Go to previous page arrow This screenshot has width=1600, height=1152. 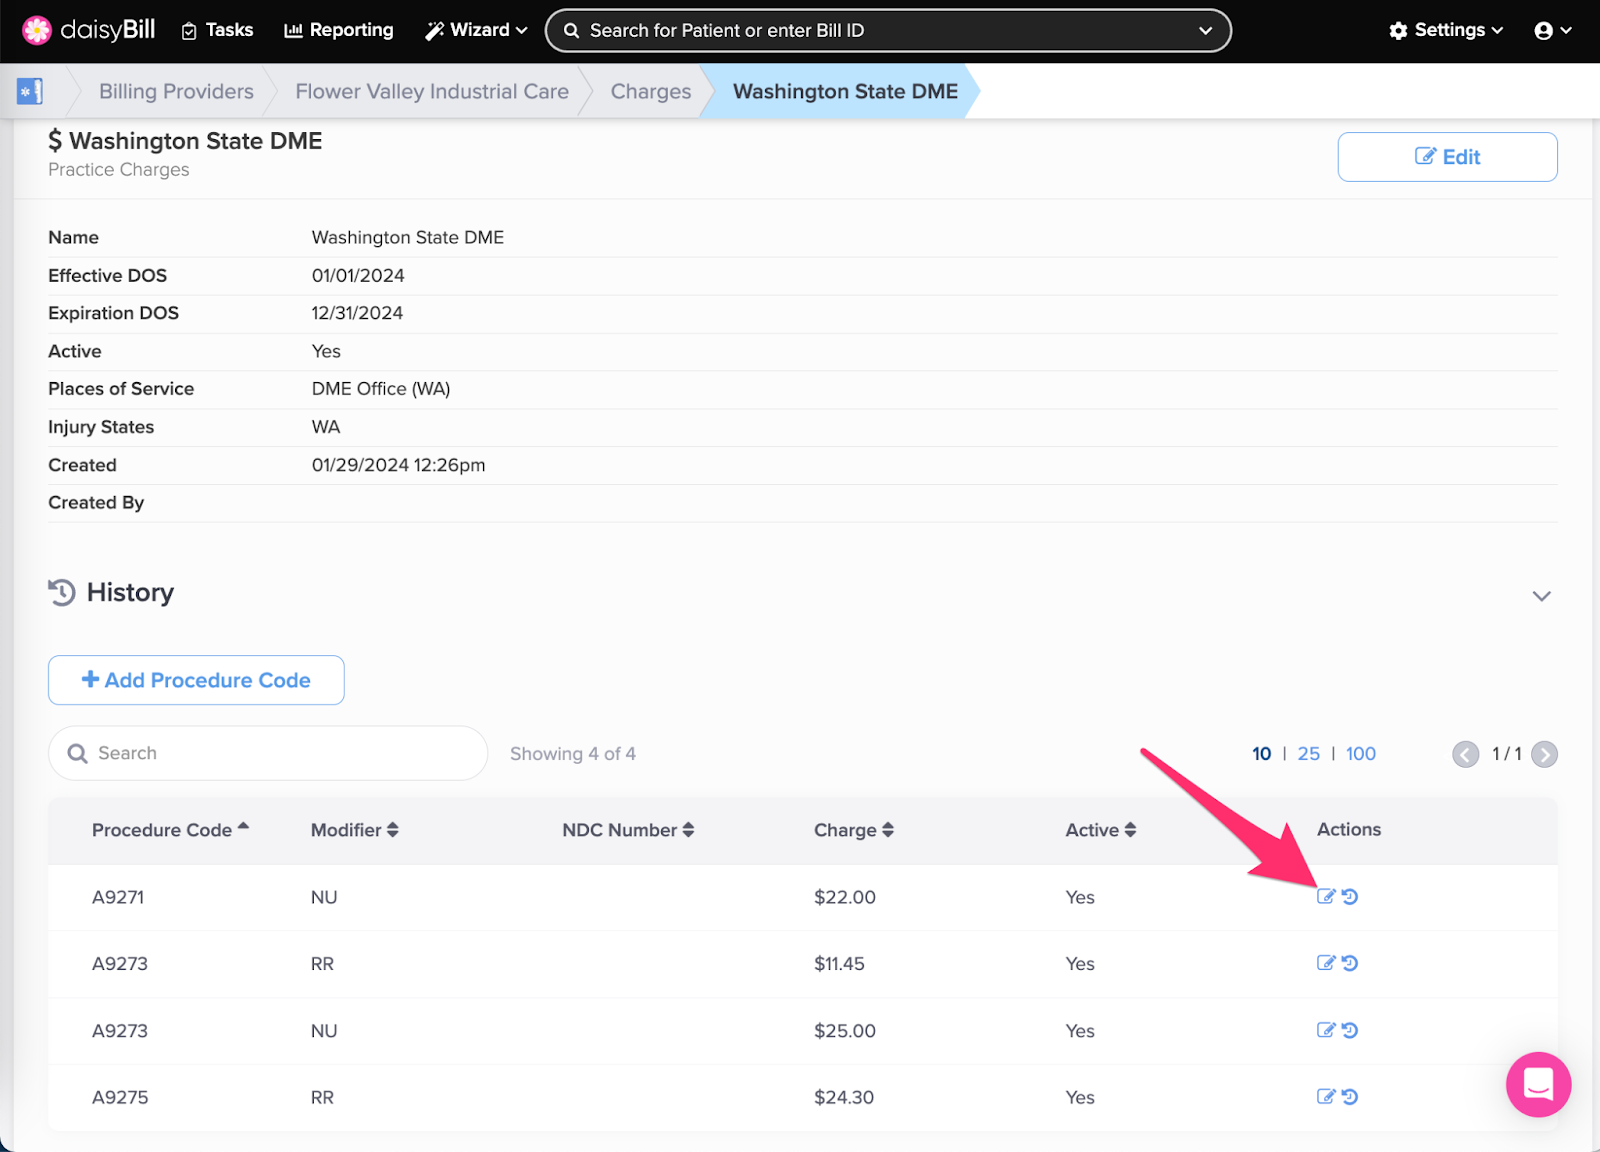click(1465, 754)
